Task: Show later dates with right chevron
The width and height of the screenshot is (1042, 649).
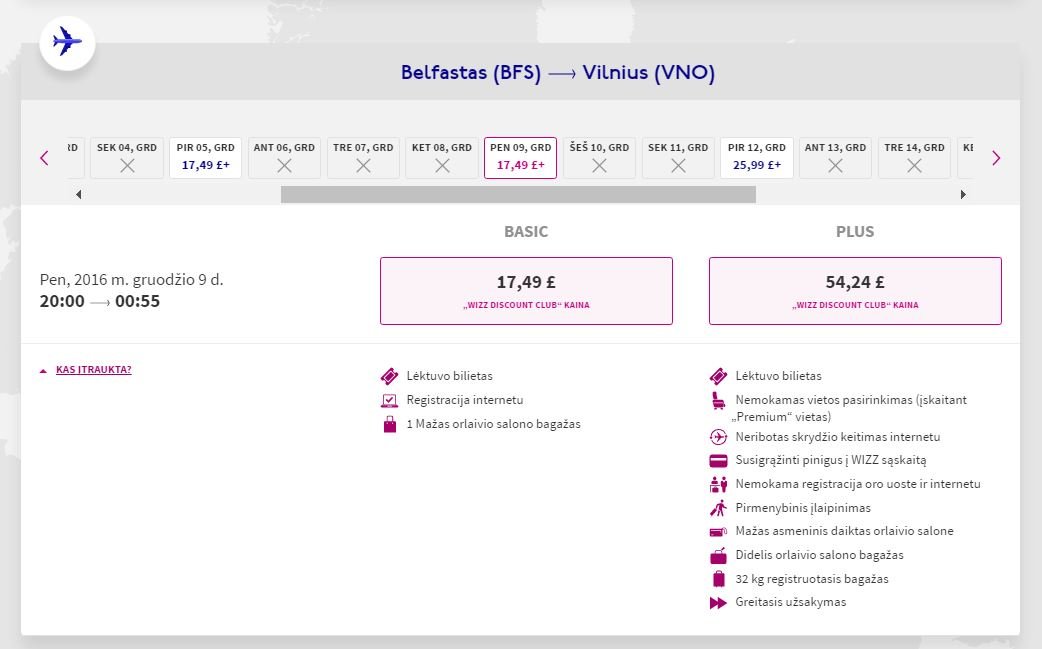Action: pos(995,158)
